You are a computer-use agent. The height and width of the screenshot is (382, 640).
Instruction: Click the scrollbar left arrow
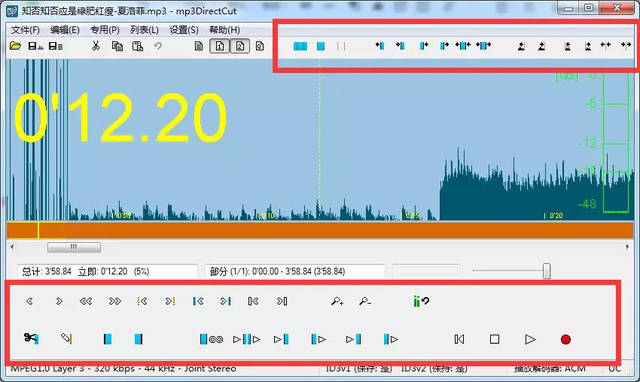[12, 247]
